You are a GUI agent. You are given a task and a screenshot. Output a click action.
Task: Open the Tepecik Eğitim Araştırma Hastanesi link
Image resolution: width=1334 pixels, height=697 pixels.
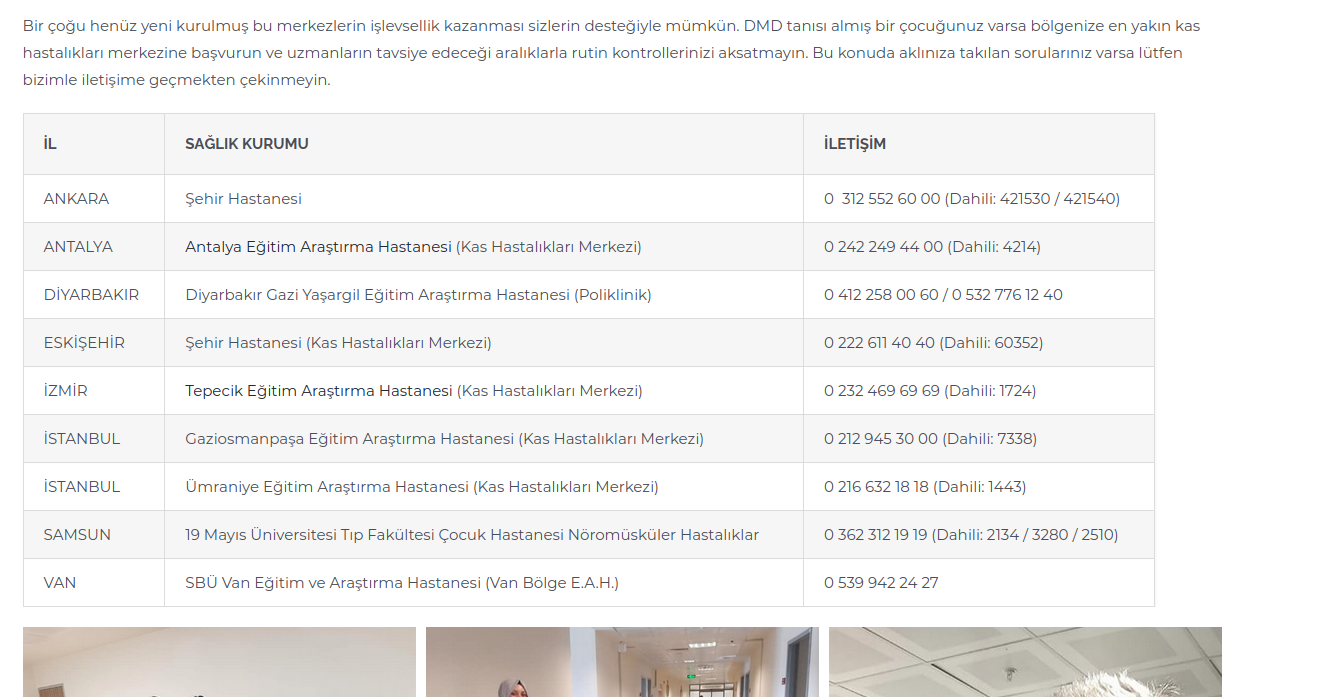(318, 391)
